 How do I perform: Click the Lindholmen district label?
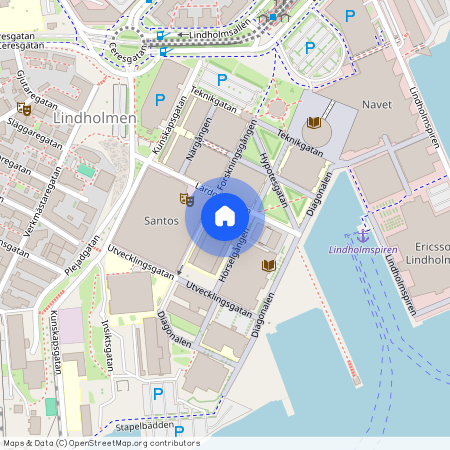coord(95,118)
